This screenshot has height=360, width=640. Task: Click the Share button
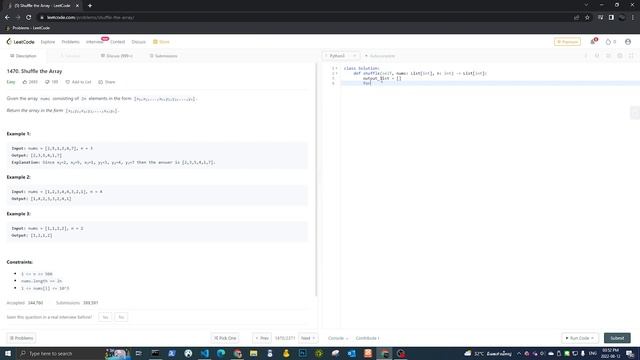[x=107, y=82]
